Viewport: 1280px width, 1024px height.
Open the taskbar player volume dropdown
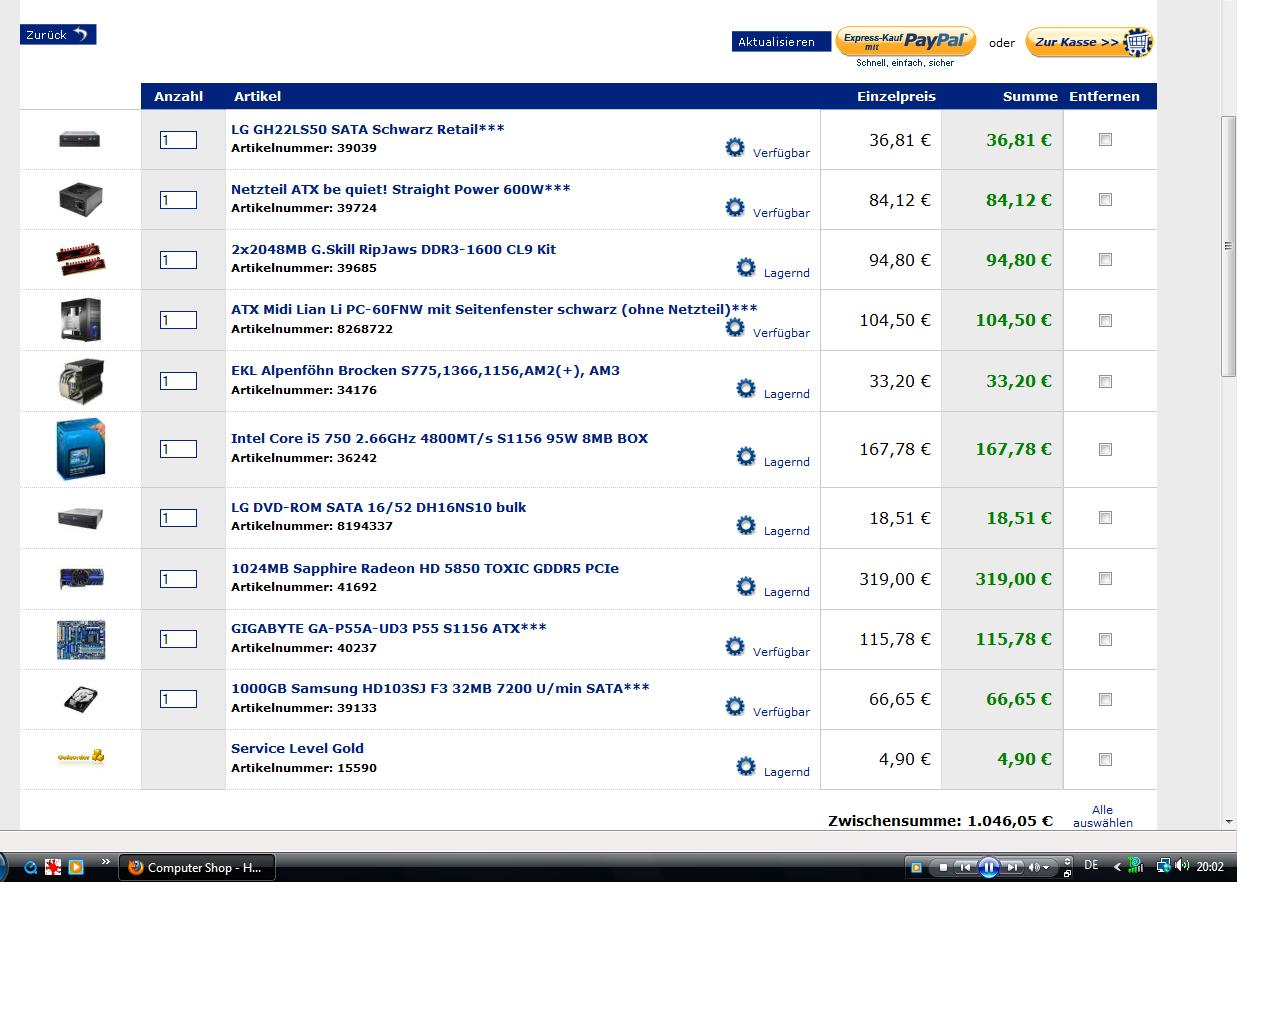click(x=1046, y=868)
